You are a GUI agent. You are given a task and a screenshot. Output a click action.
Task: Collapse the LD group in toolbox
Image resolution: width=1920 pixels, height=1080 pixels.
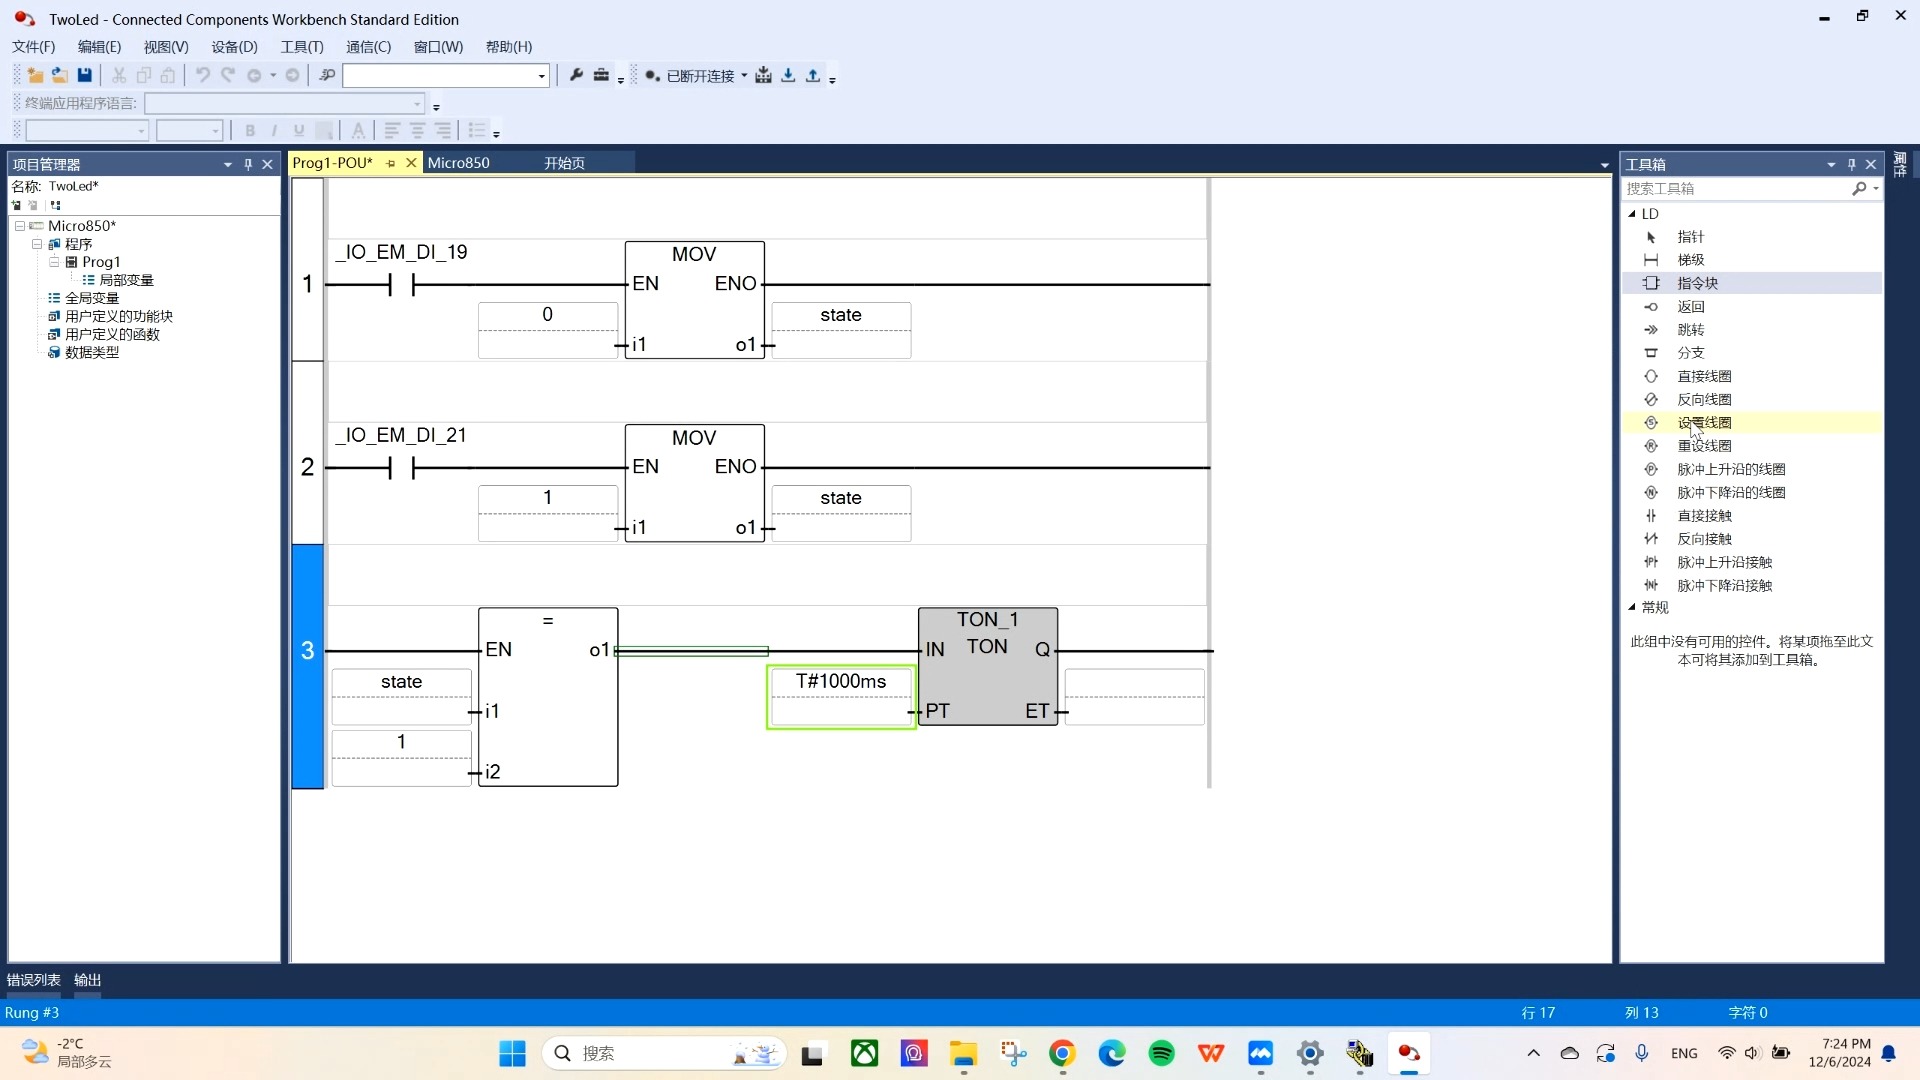(1632, 214)
